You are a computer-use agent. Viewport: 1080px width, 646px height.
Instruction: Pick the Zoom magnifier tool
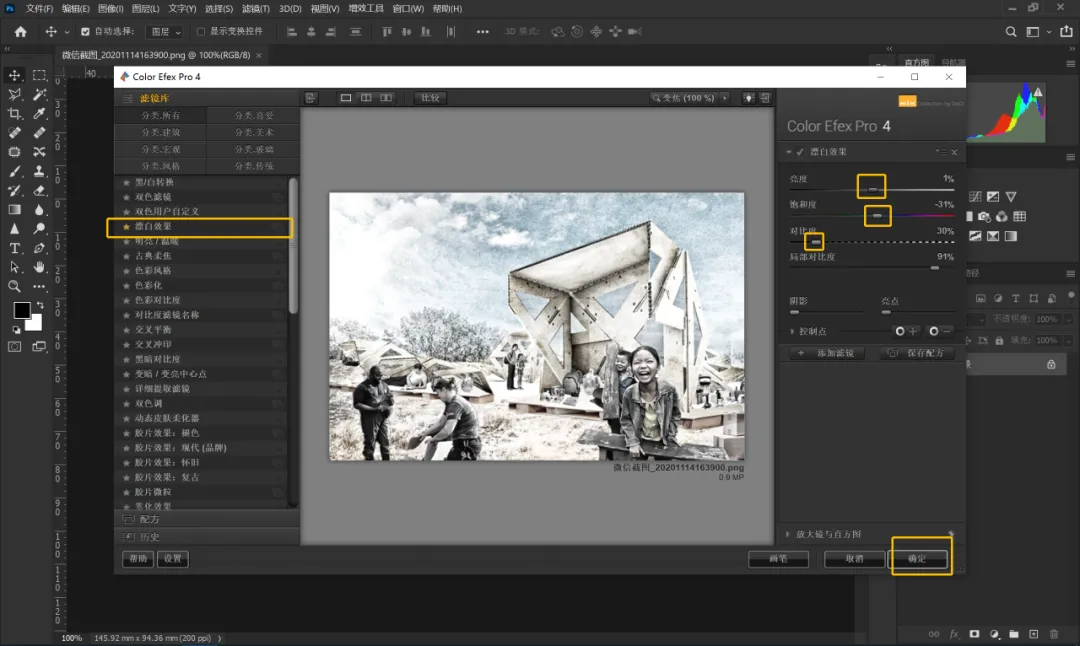click(x=15, y=286)
